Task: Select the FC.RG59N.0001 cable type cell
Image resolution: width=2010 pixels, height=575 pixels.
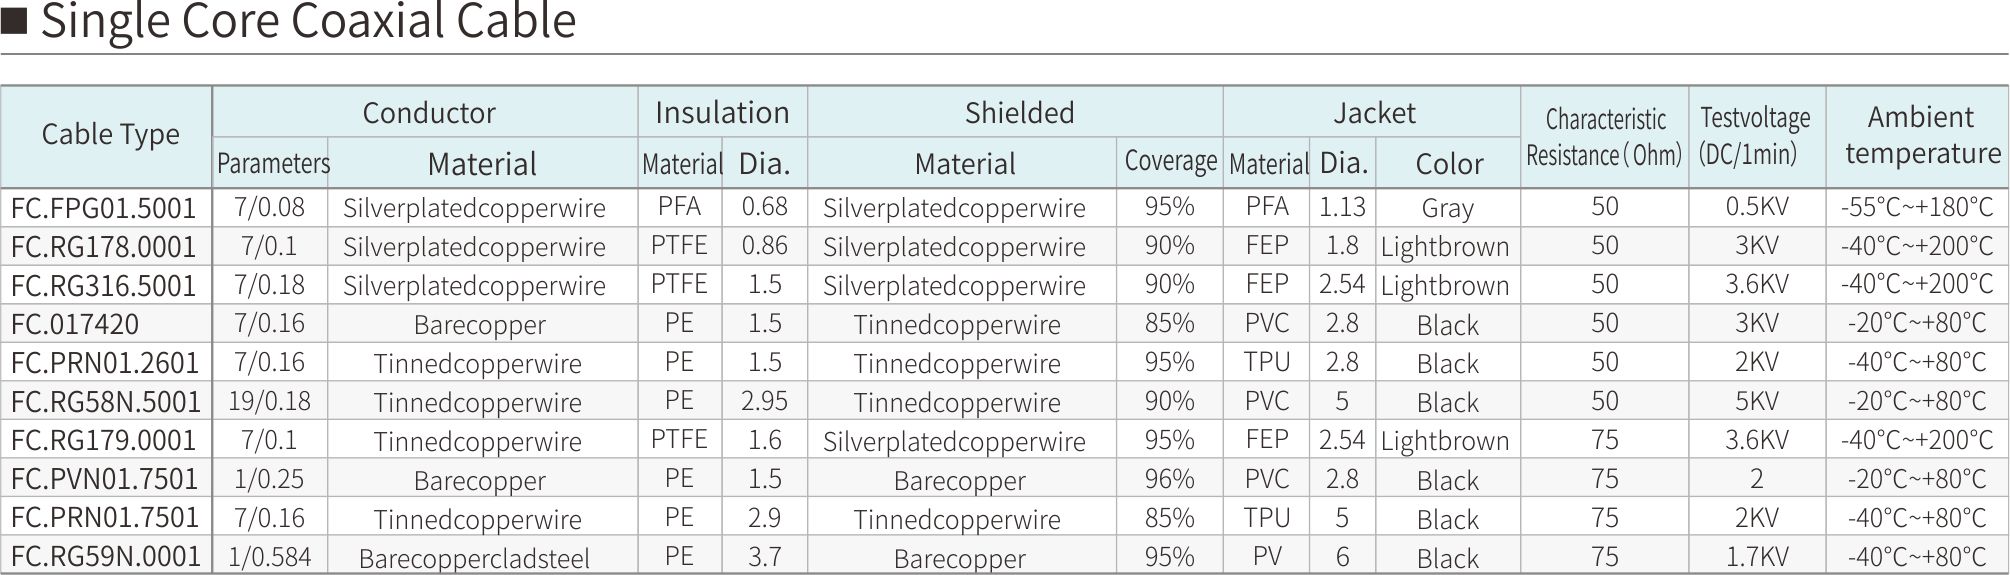Action: (106, 557)
